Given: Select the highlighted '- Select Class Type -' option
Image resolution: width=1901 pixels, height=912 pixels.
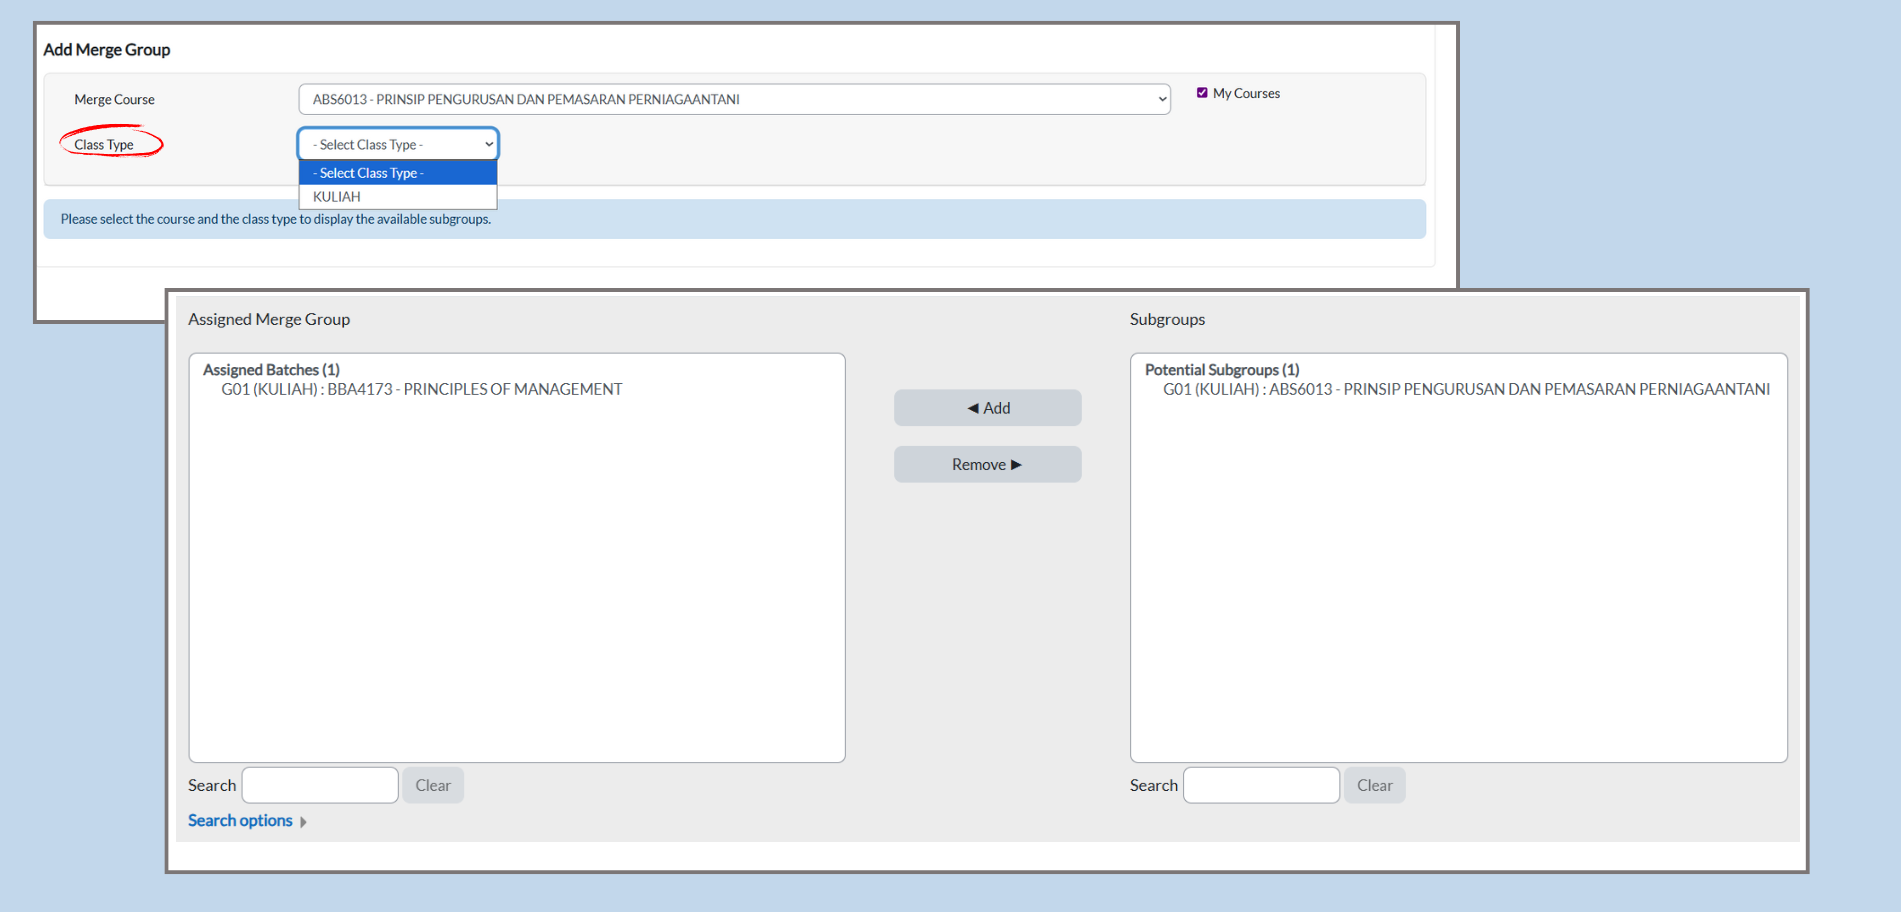Looking at the screenshot, I should point(397,173).
